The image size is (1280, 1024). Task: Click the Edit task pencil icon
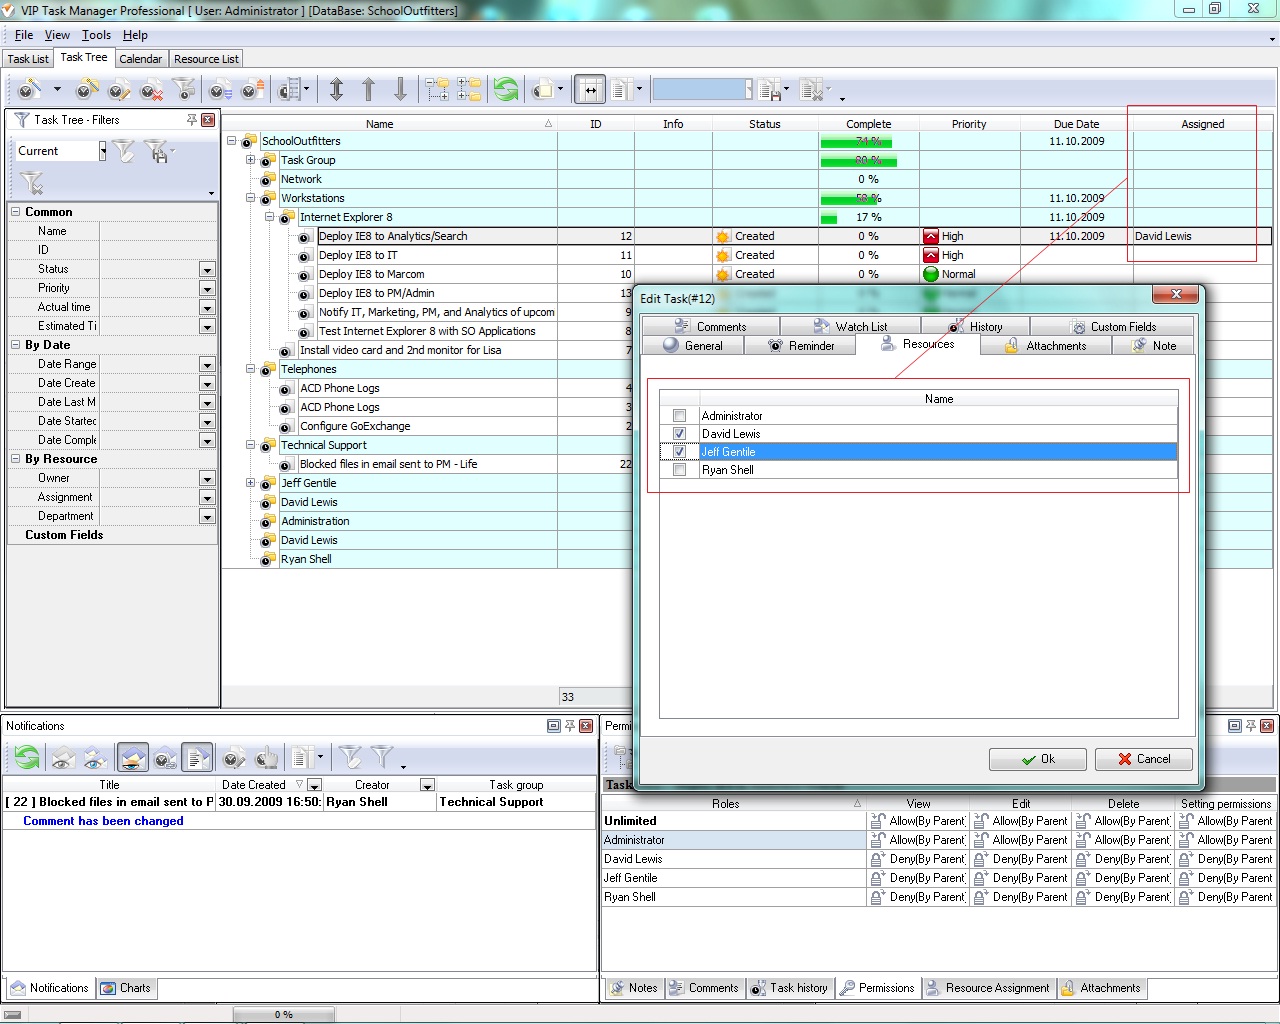click(x=119, y=90)
